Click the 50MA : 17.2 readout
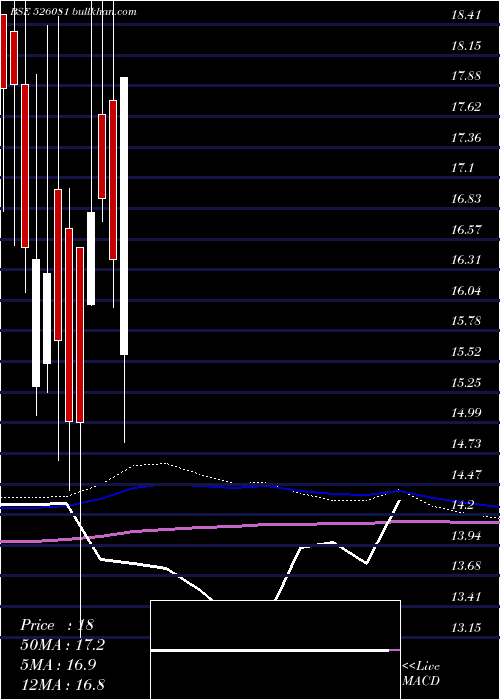Viewport: 500px width, 700px height. (x=63, y=645)
